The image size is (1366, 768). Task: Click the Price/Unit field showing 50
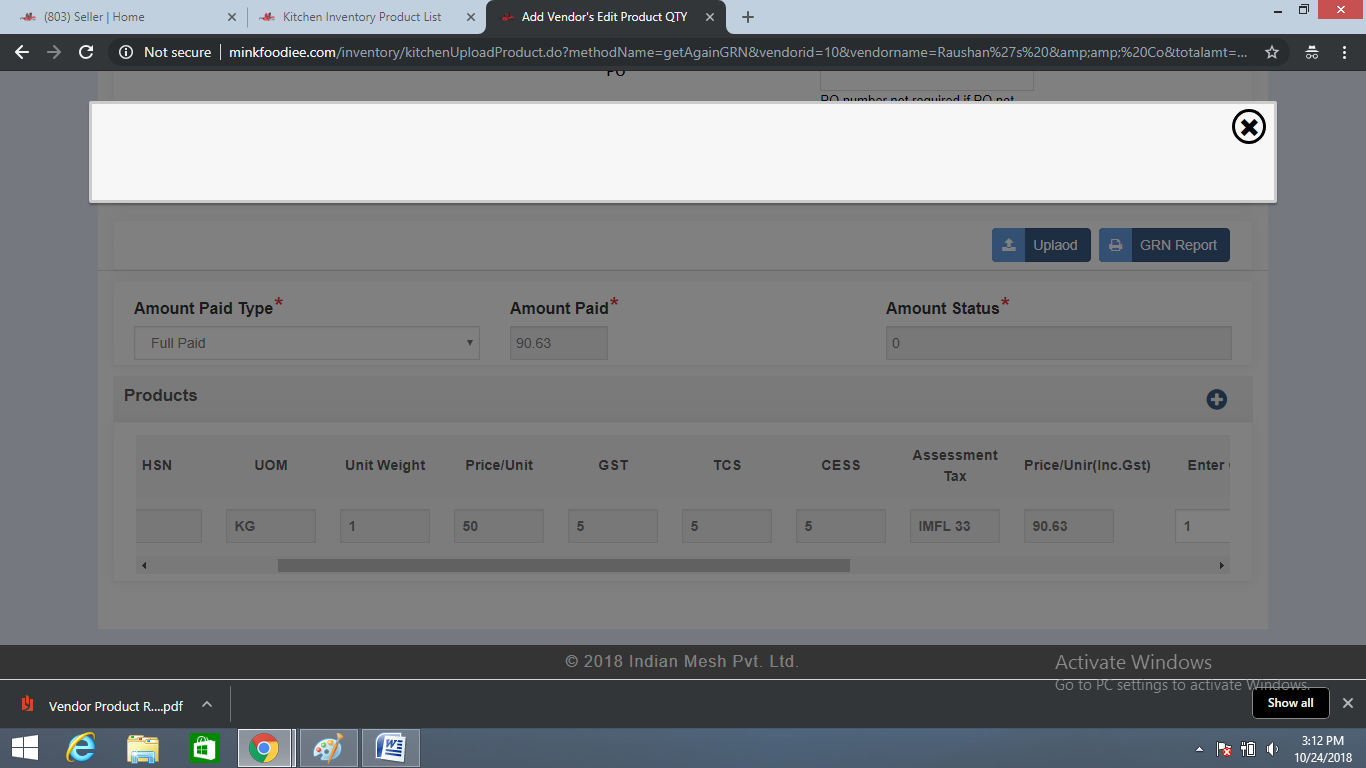499,526
